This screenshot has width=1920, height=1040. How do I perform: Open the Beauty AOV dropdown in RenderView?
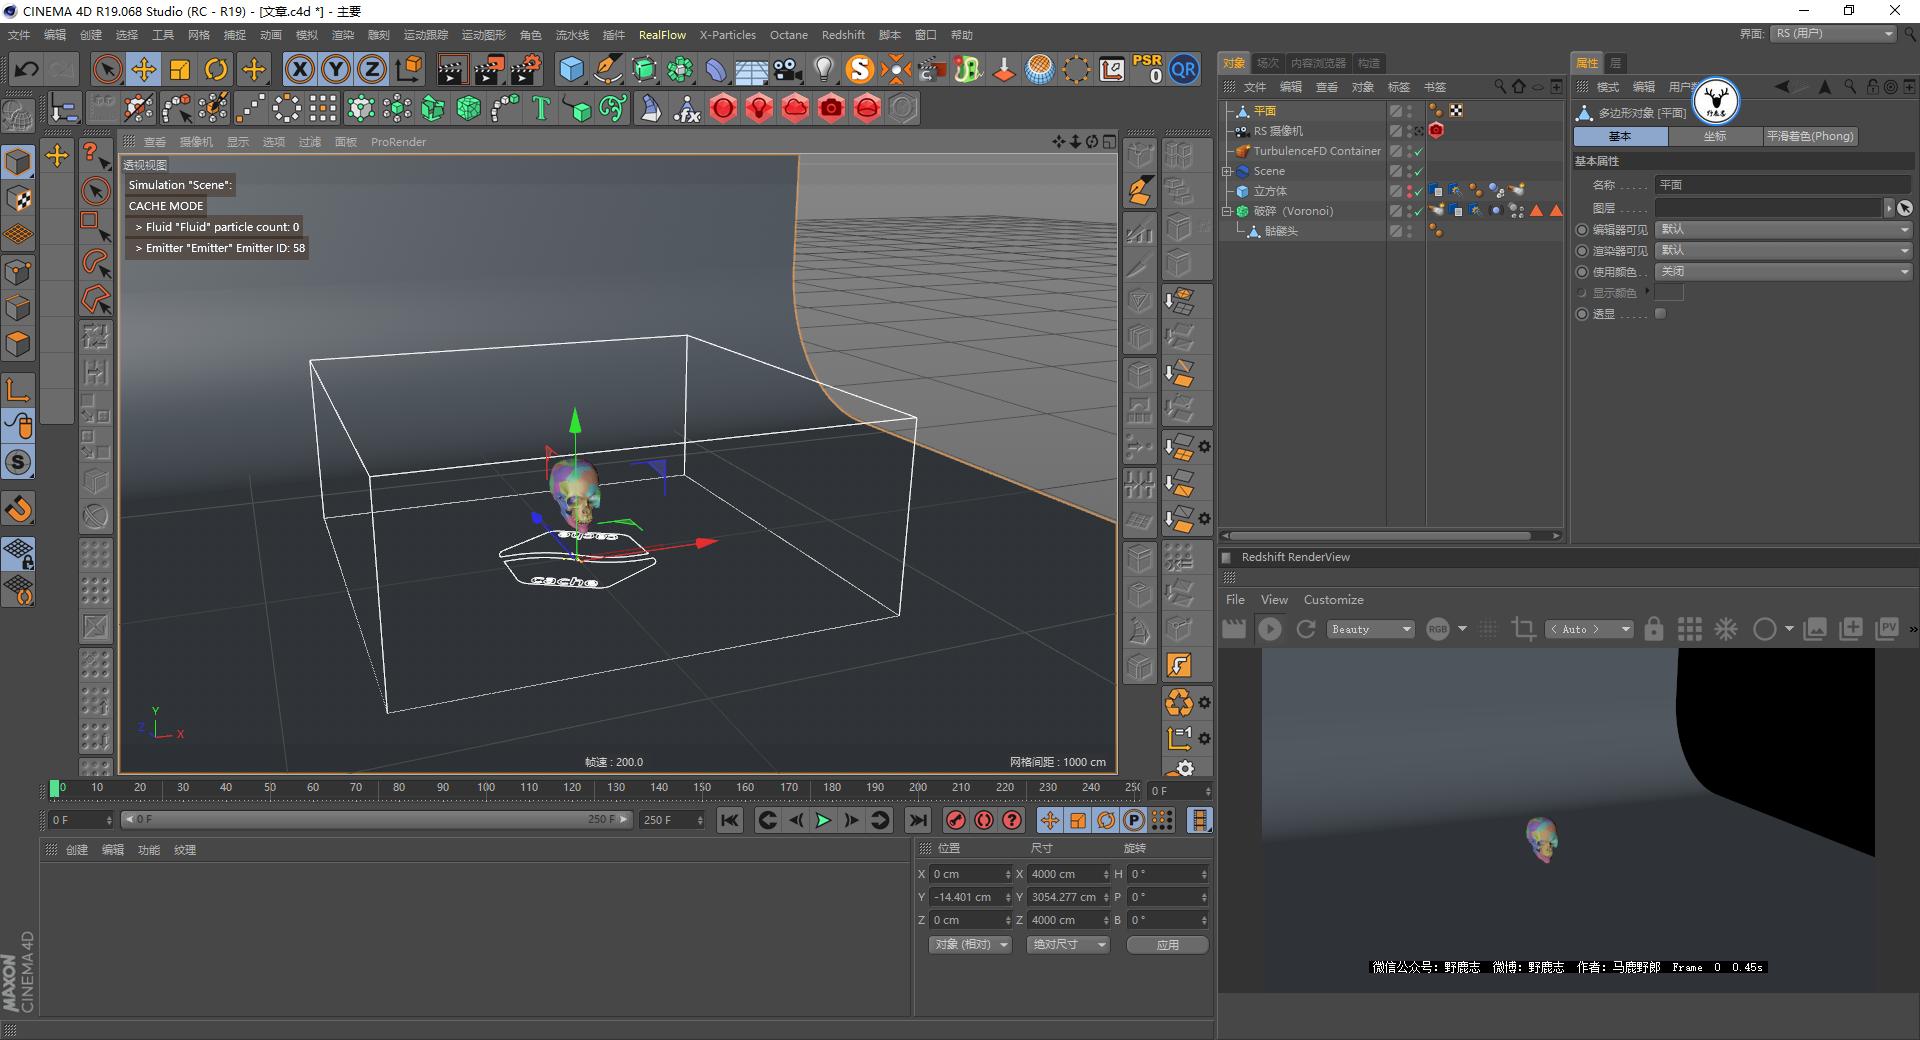1369,629
